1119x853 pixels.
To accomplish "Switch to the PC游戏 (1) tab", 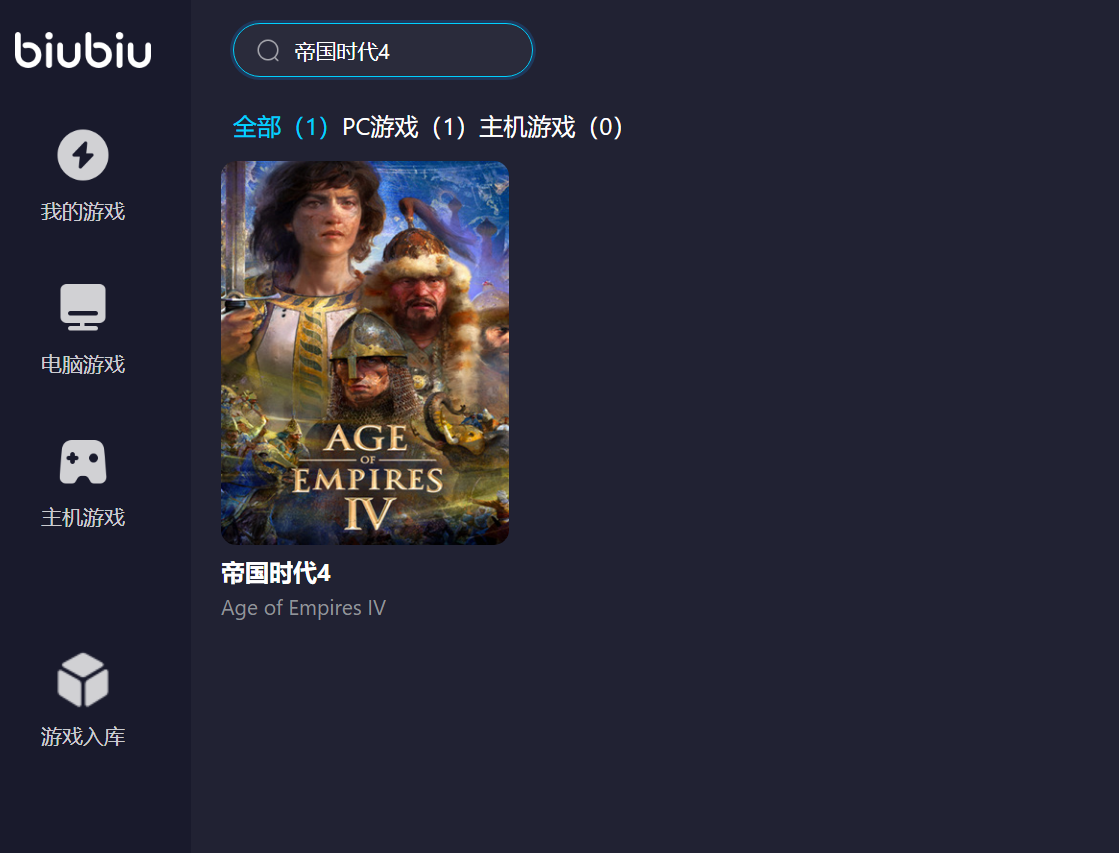I will pos(404,127).
